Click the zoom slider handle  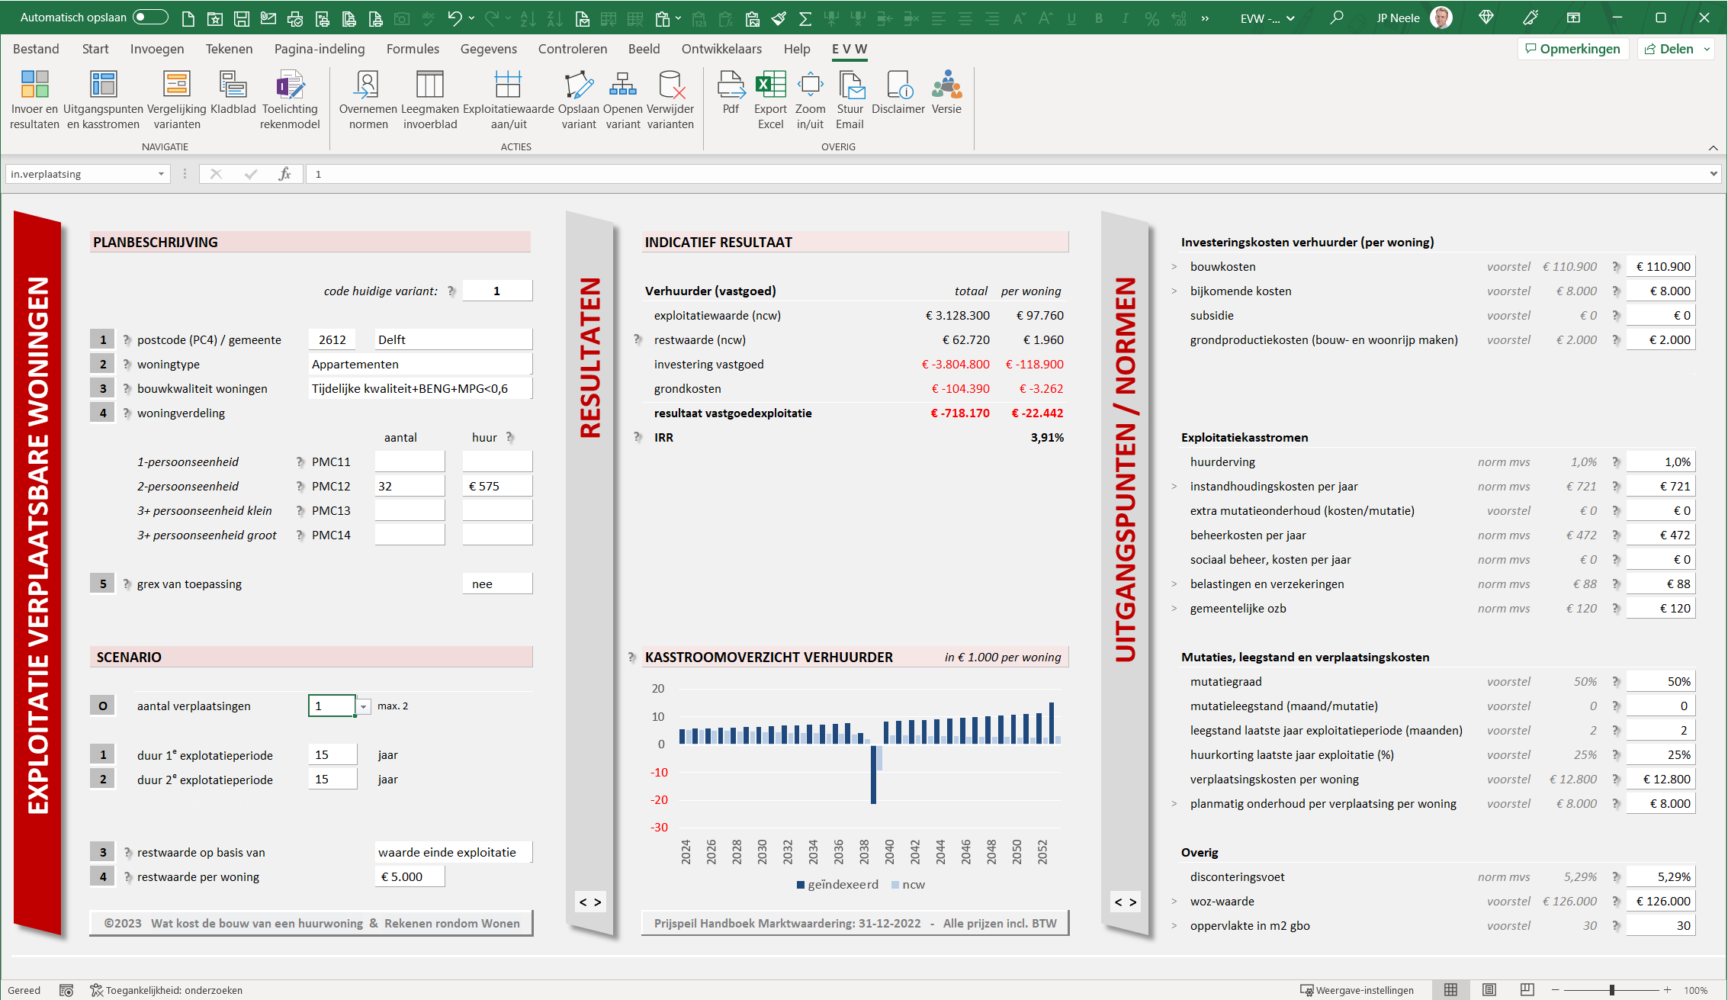pos(1612,990)
